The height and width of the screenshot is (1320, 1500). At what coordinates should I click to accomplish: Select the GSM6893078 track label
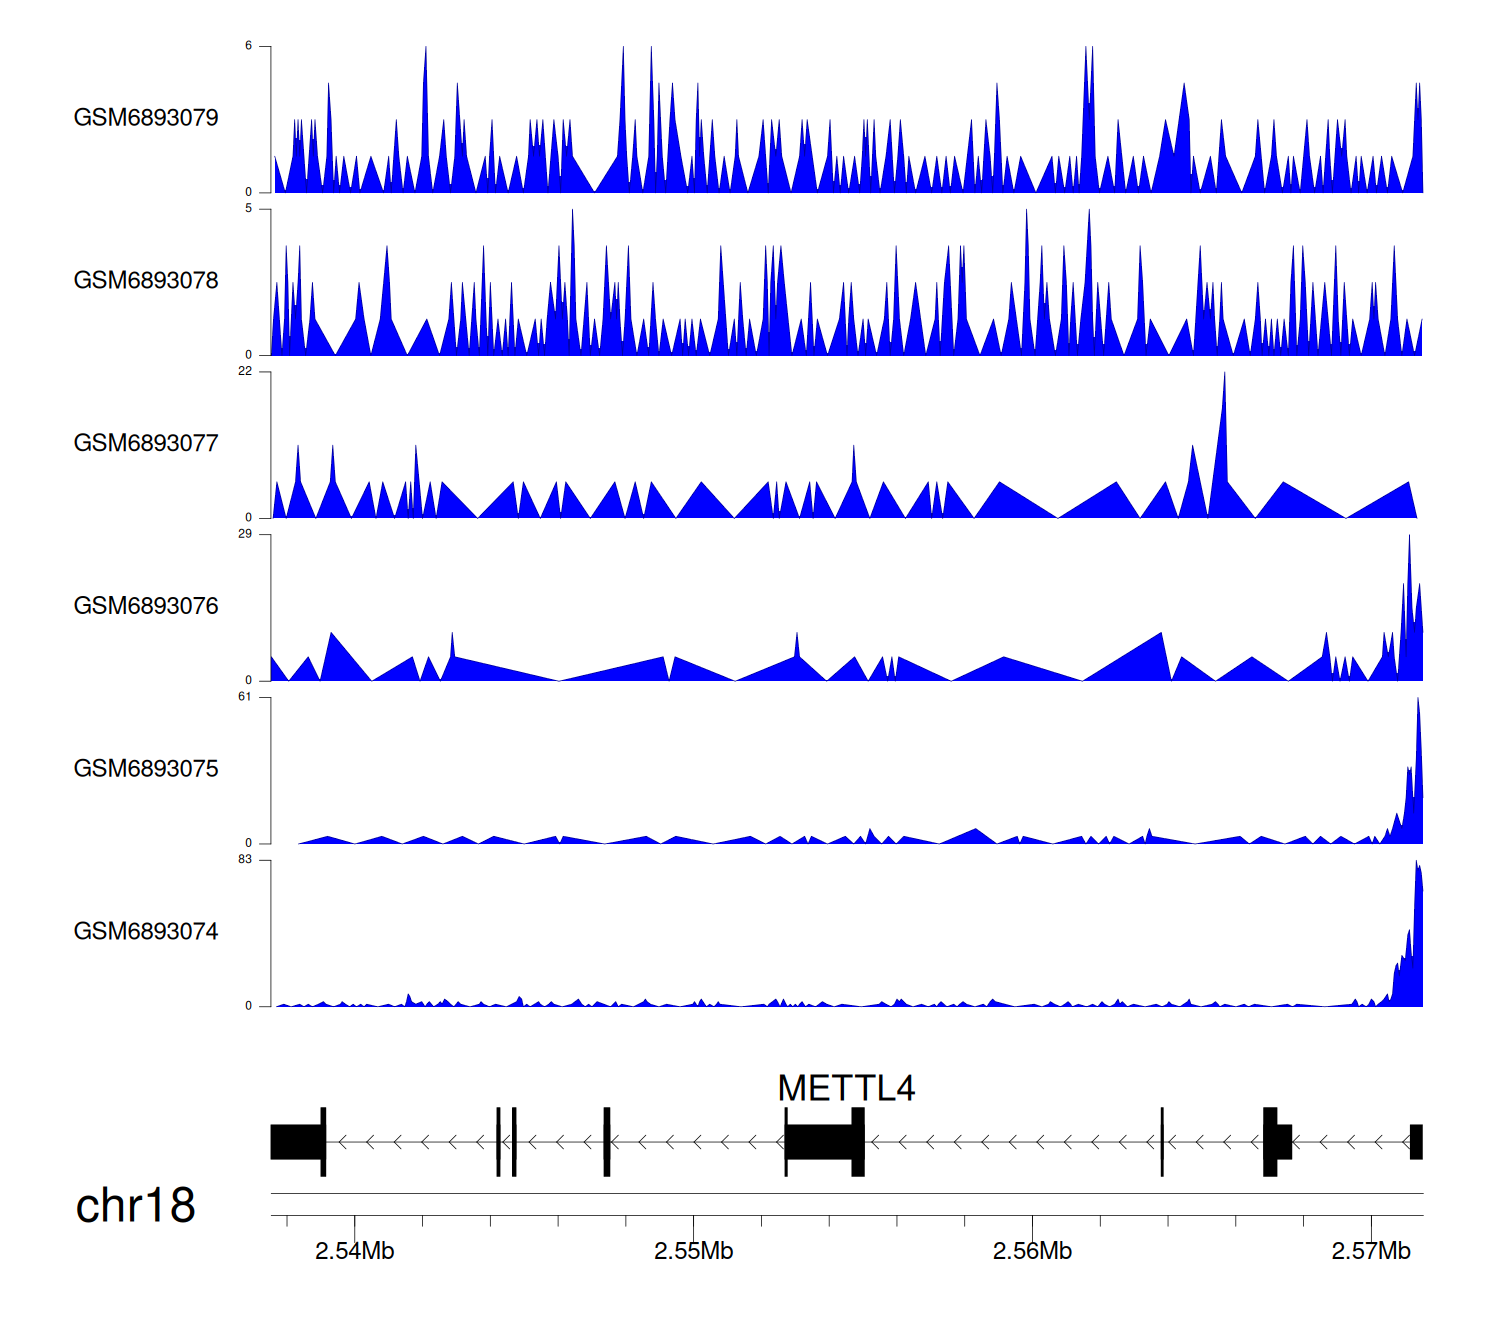pyautogui.click(x=146, y=281)
